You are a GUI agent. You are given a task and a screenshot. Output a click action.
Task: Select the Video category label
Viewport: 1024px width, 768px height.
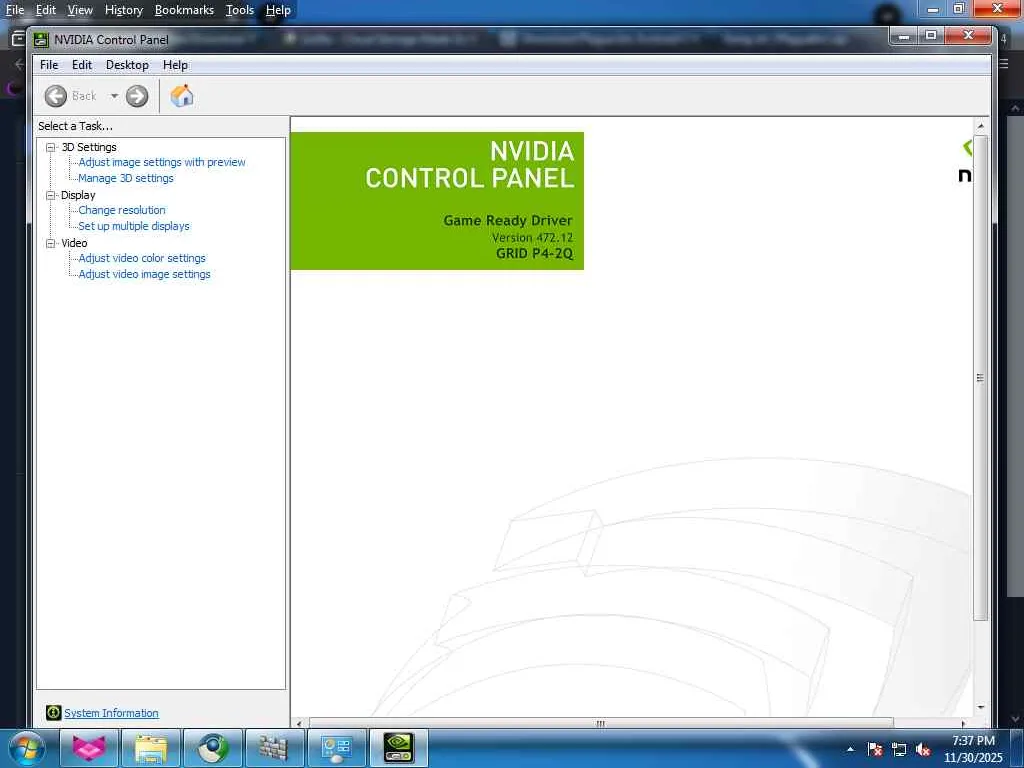pos(74,243)
